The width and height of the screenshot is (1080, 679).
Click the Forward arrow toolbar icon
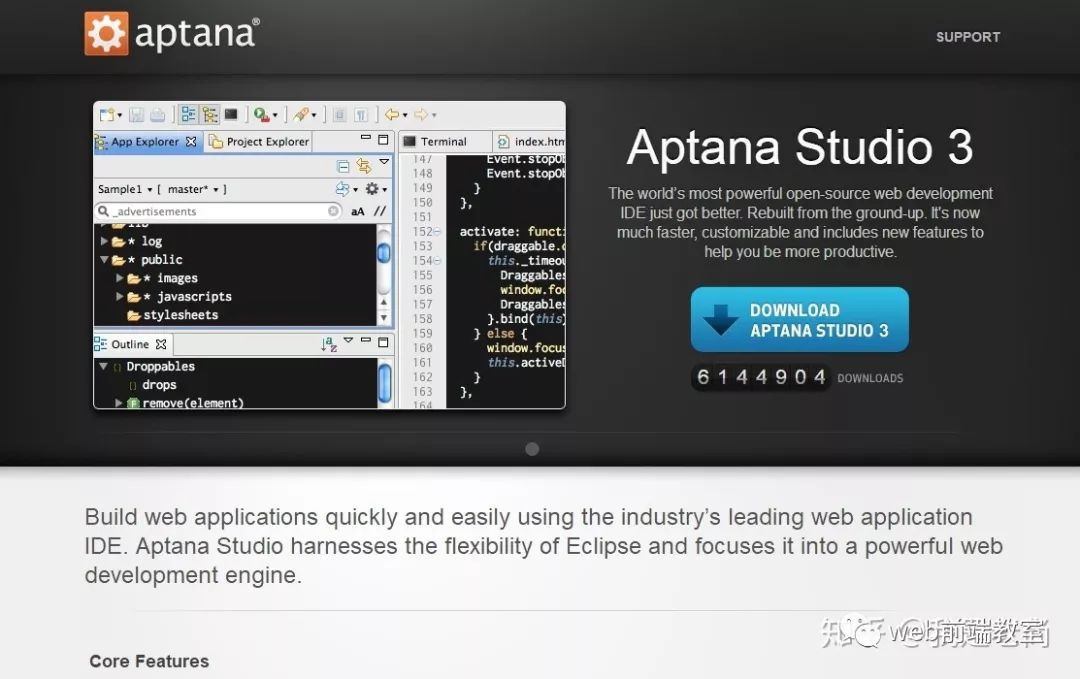[x=421, y=114]
